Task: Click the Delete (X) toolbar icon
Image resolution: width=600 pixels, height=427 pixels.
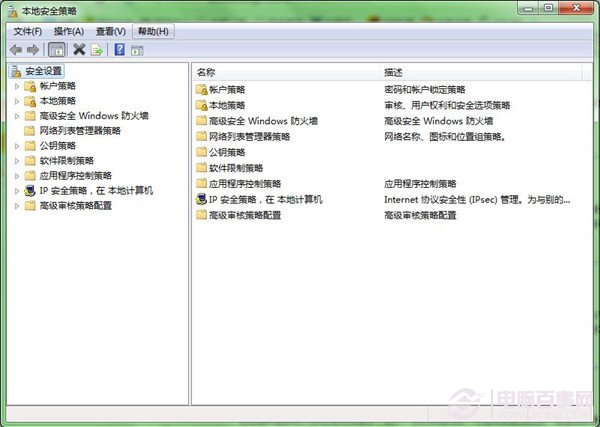Action: (x=79, y=49)
